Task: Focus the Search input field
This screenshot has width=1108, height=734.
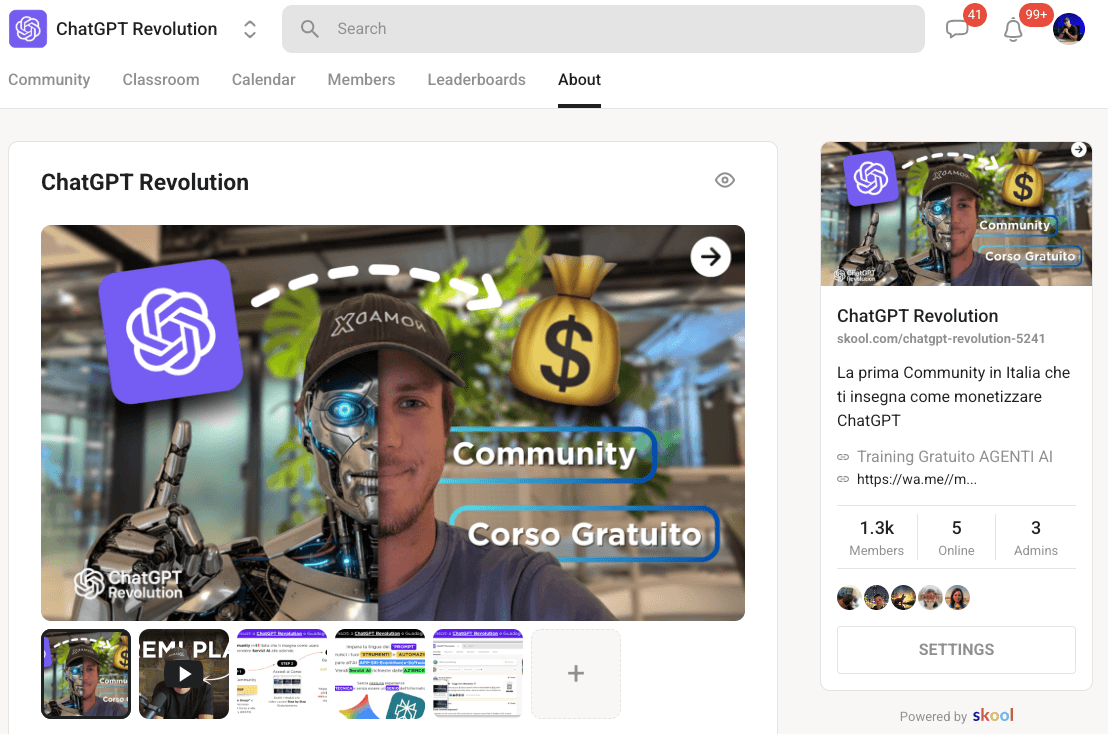Action: click(603, 29)
